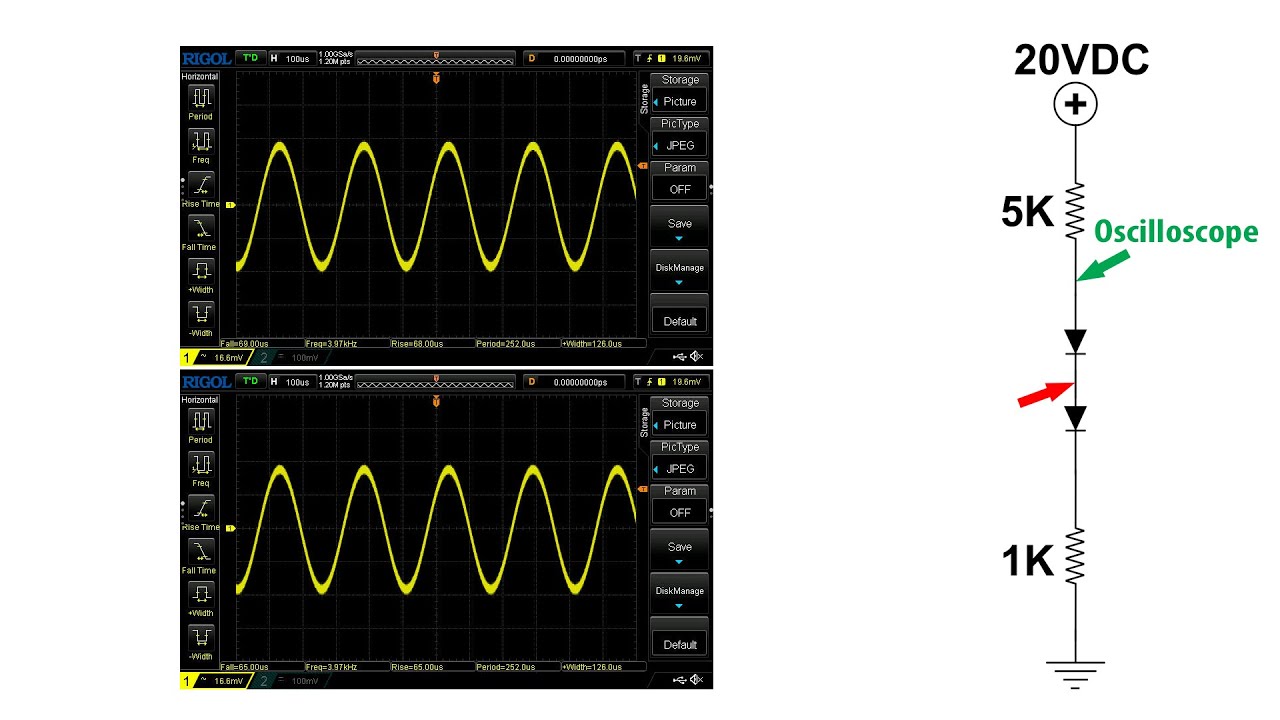Click the T'D trigger status in upper scope

tap(250, 58)
